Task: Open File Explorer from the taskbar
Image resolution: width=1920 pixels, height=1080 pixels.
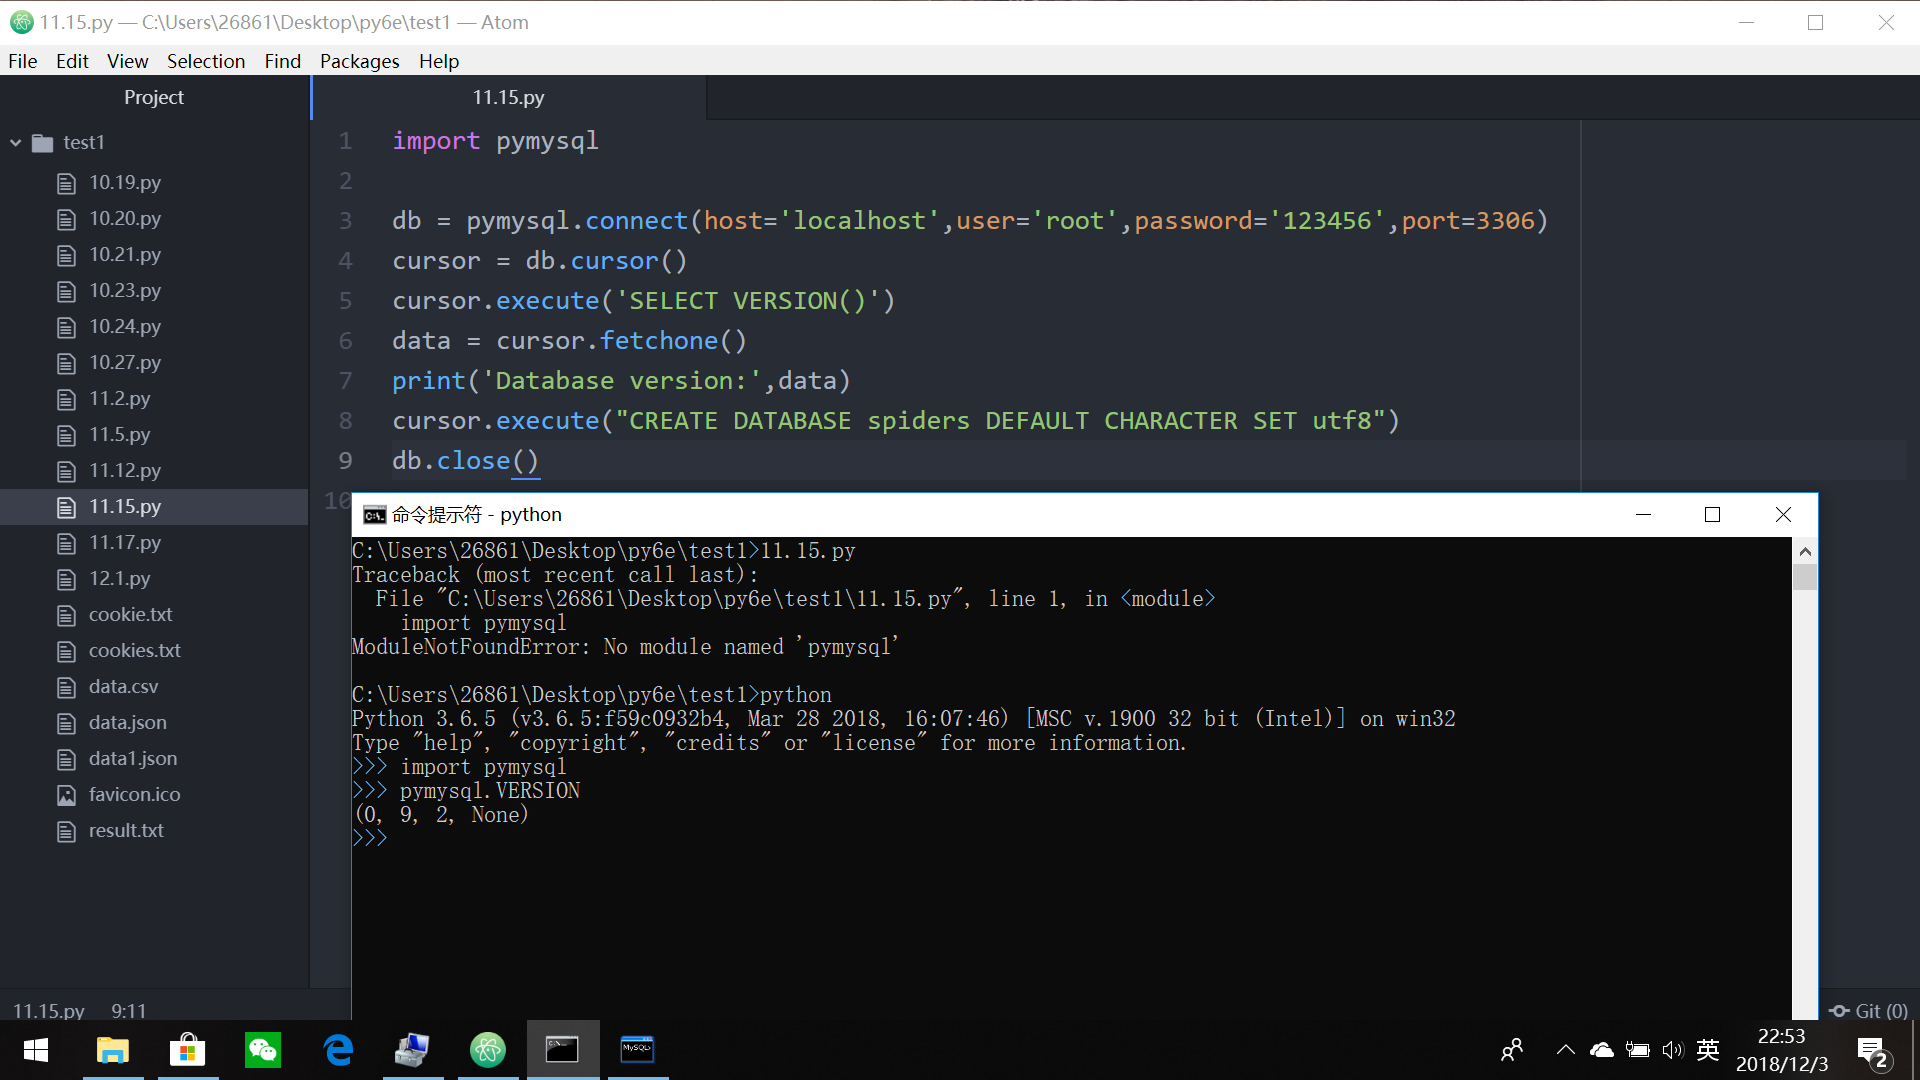Action: (x=112, y=1050)
